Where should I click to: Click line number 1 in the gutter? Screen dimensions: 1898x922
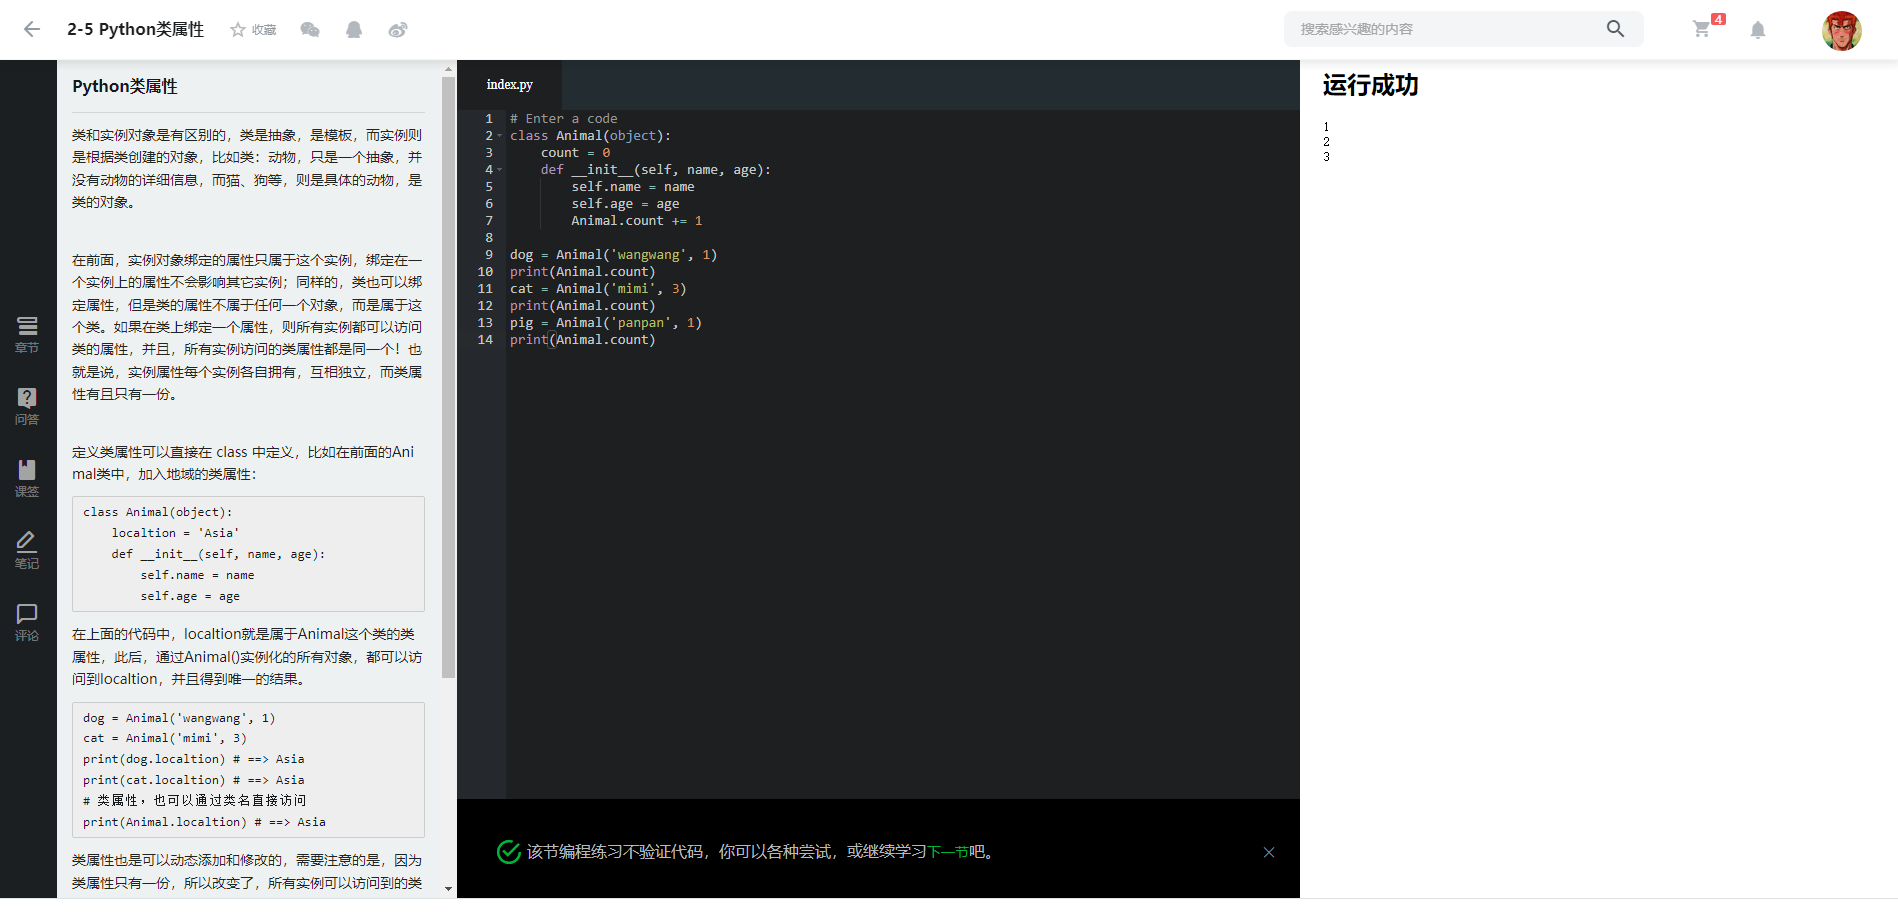coord(489,119)
